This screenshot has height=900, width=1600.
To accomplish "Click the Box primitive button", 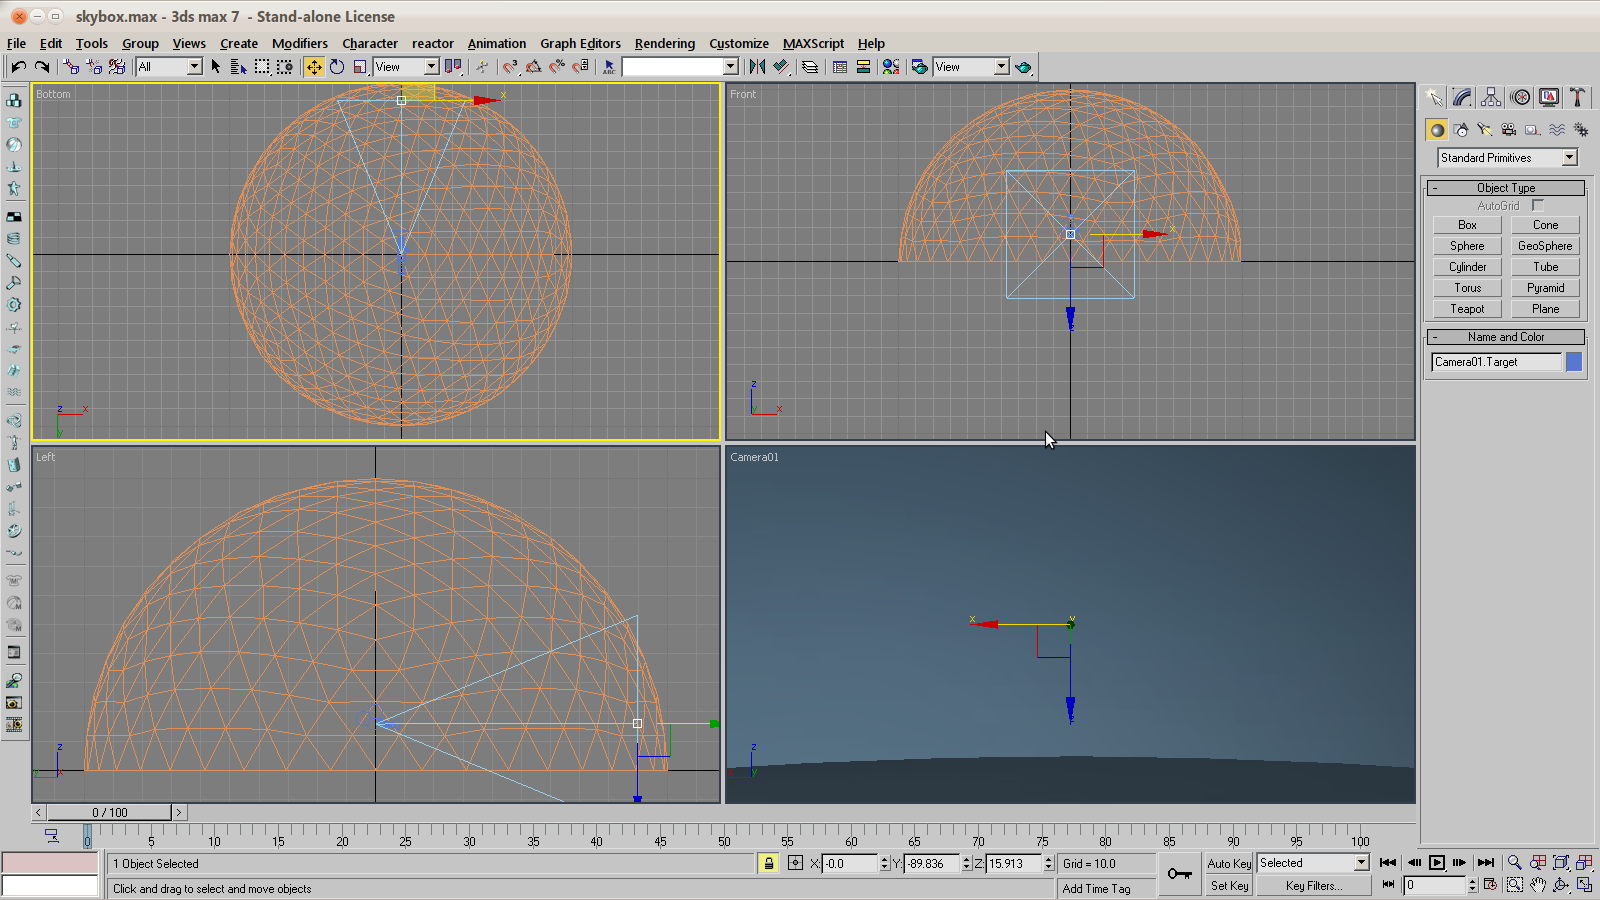I will pyautogui.click(x=1467, y=225).
